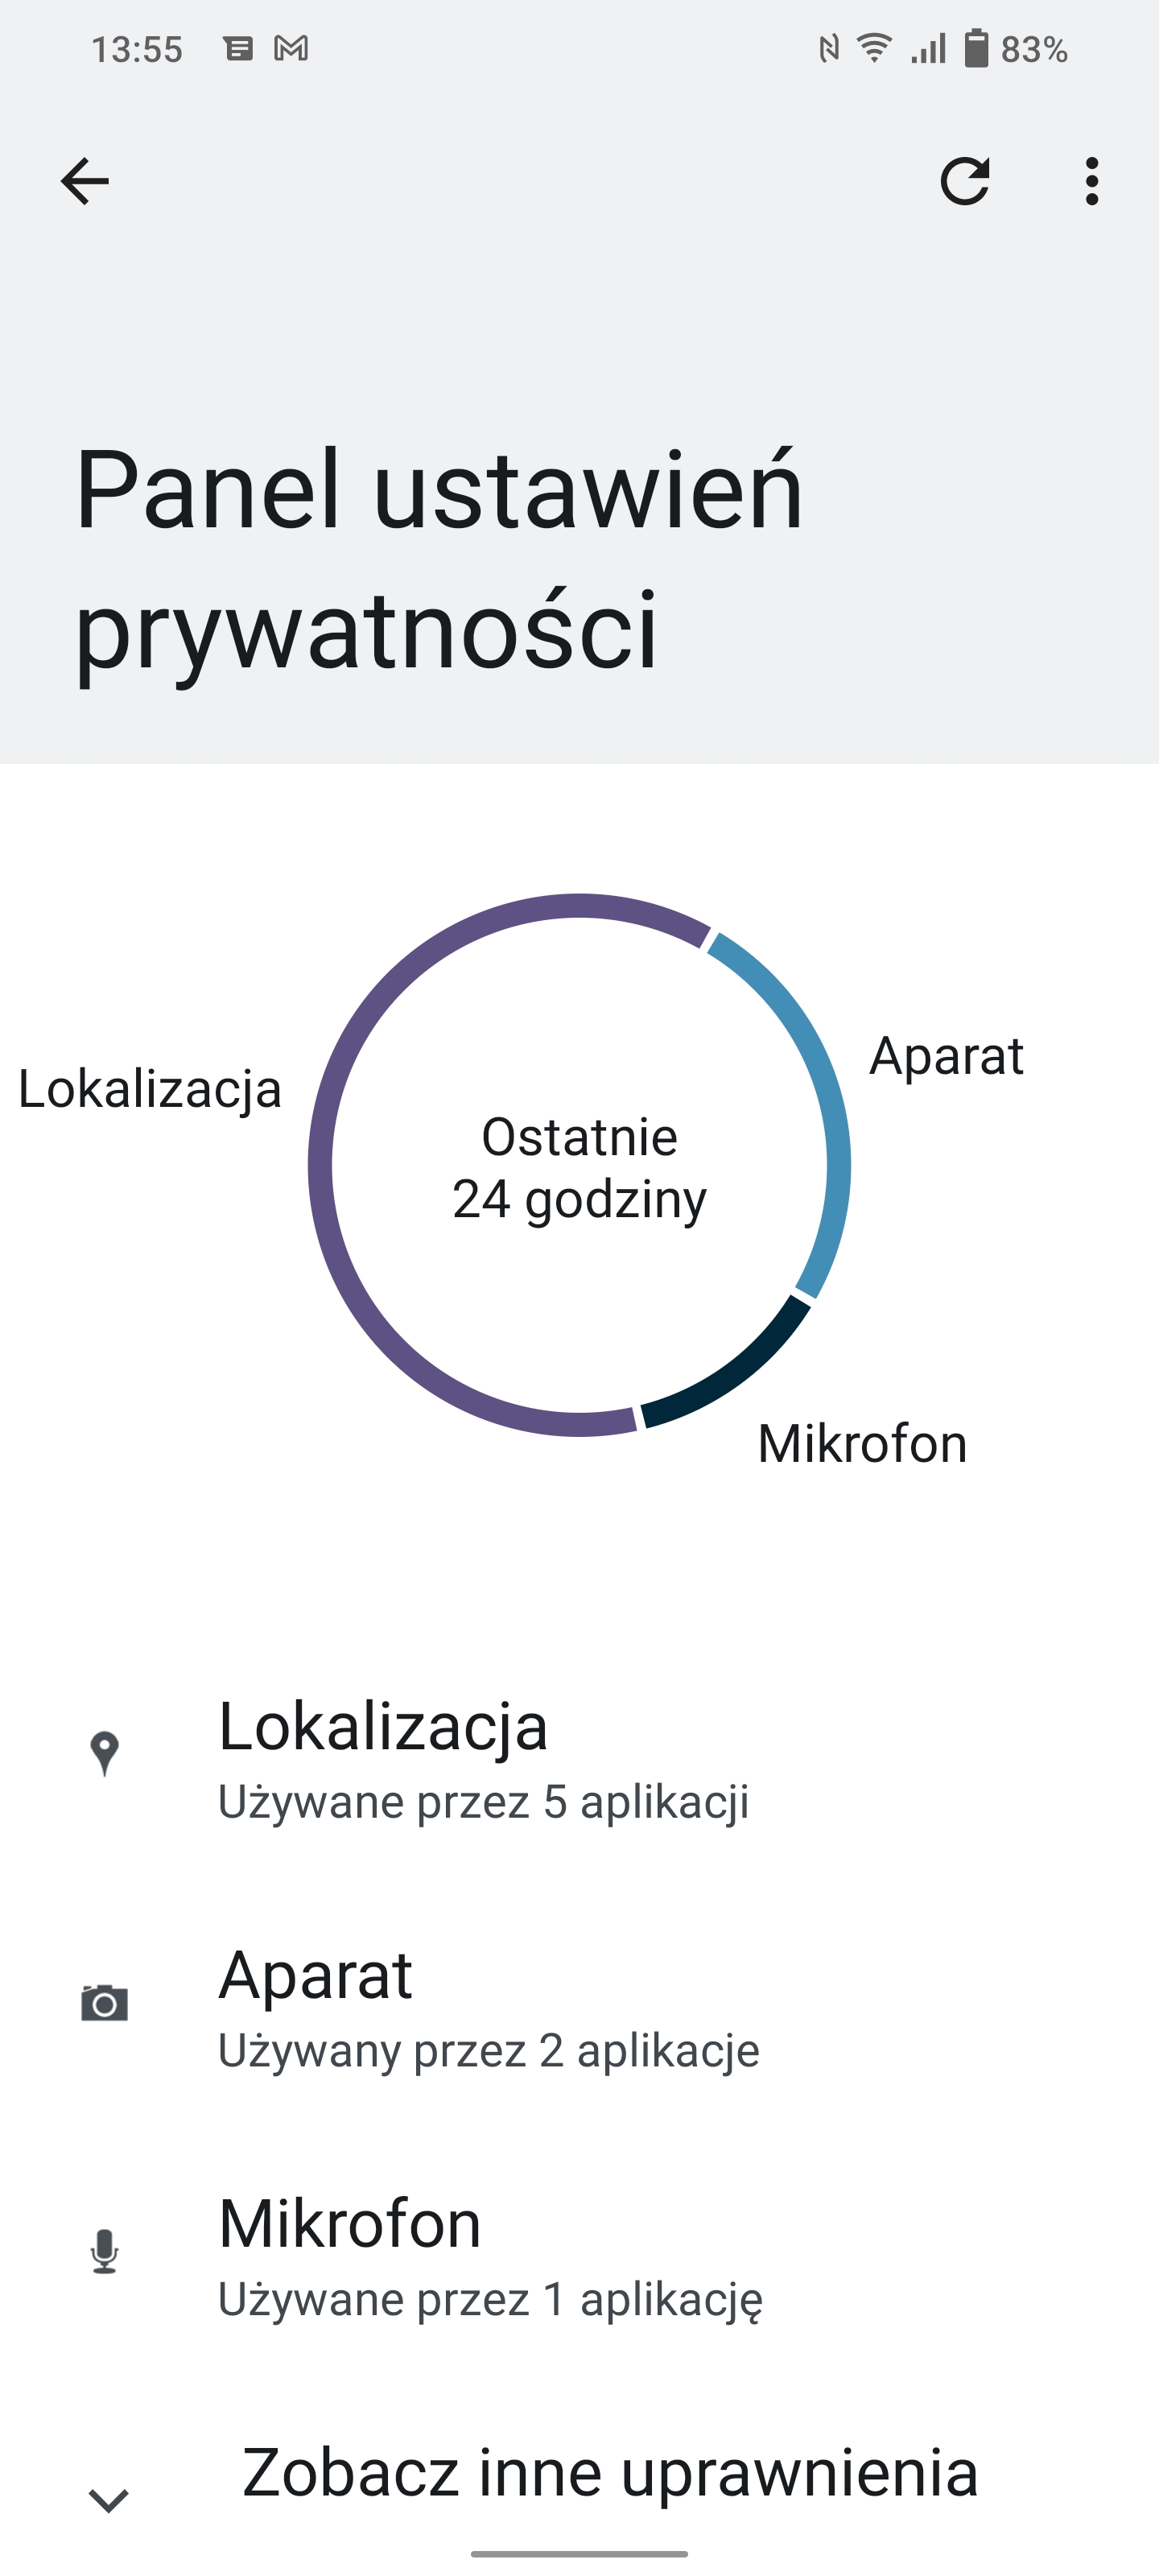The height and width of the screenshot is (2576, 1159).
Task: Refresh the privacy dashboard data
Action: (x=965, y=181)
